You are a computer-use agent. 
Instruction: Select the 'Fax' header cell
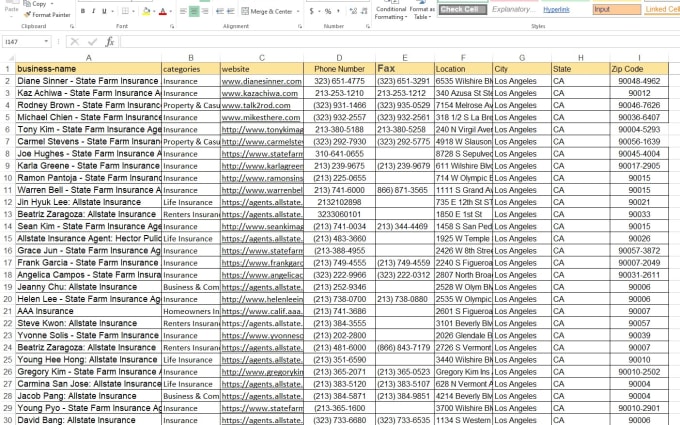405,69
